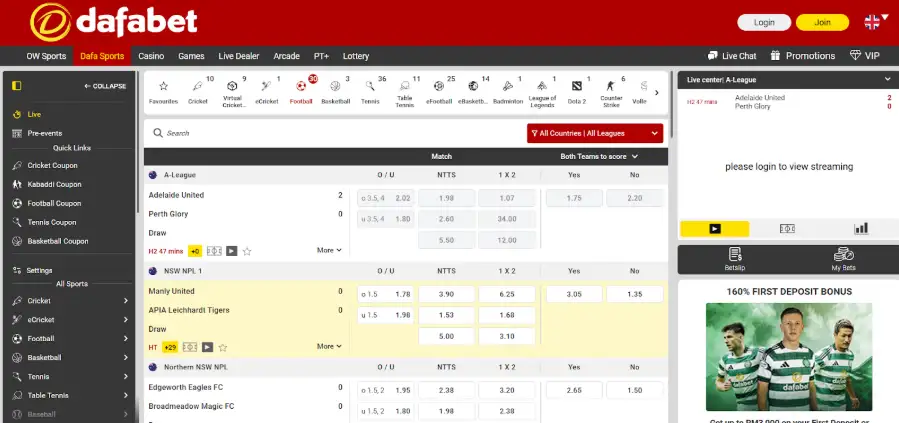This screenshot has width=899, height=423.
Task: Star the Manly United match as favourite
Action: pyautogui.click(x=220, y=348)
